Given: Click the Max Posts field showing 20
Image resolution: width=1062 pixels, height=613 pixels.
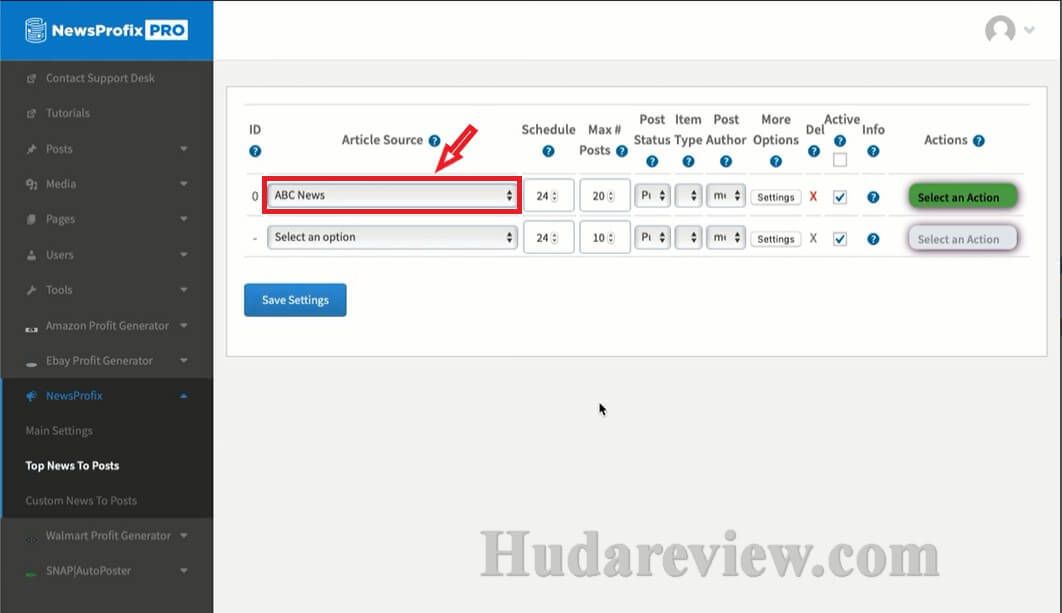Looking at the screenshot, I should click(x=605, y=196).
